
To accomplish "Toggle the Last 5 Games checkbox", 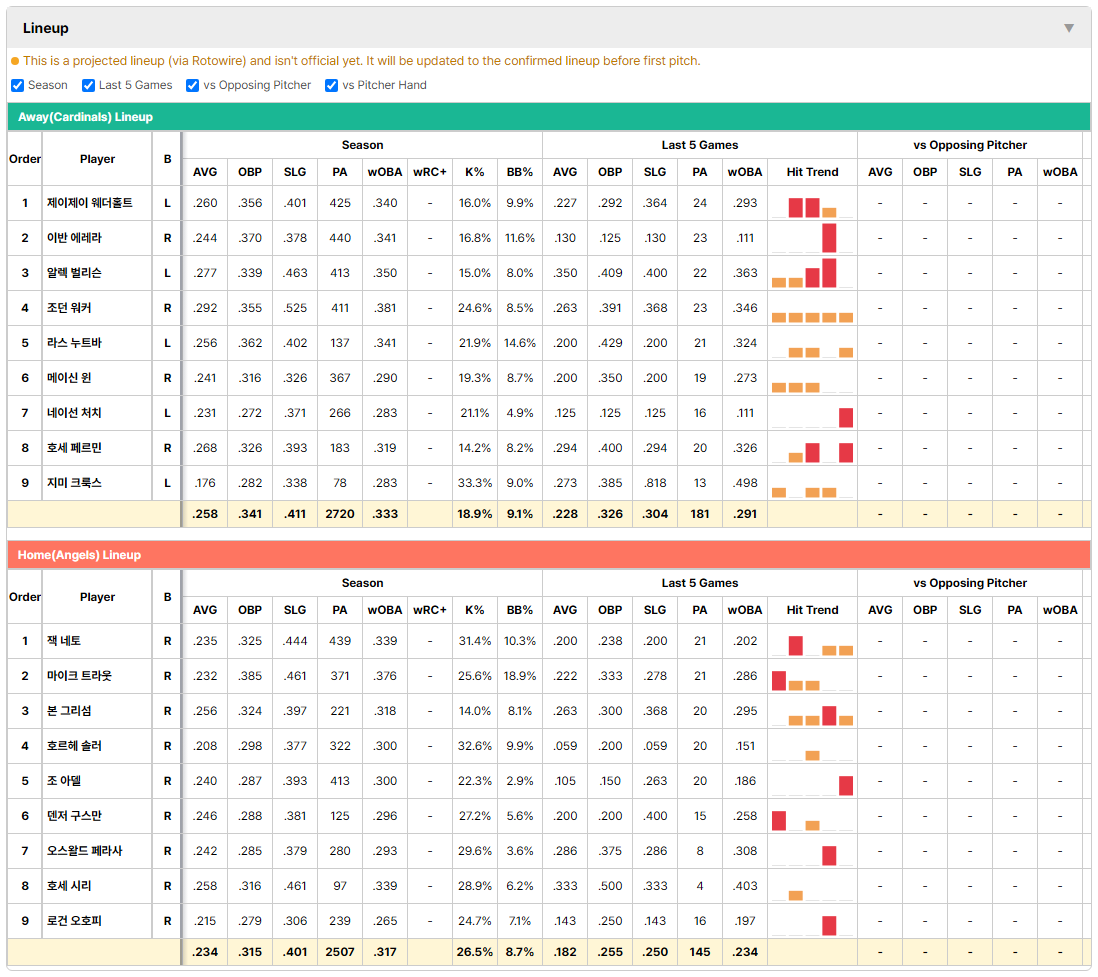I will coord(88,85).
